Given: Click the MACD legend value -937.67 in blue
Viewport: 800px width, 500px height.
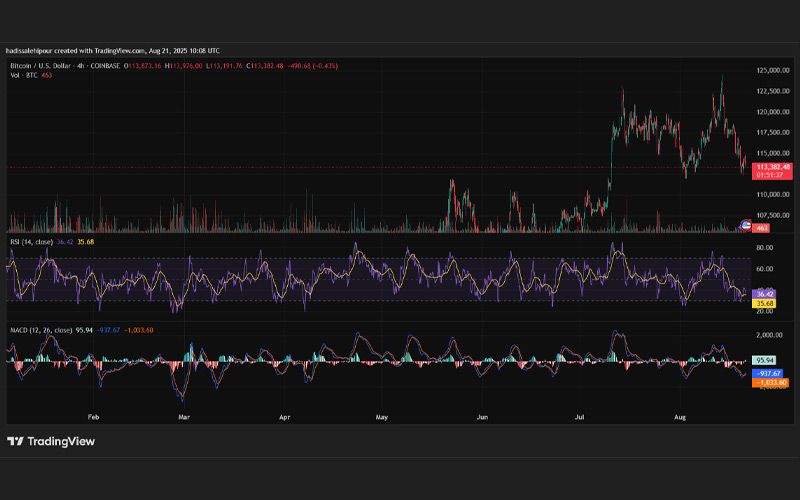Looking at the screenshot, I should [x=109, y=330].
